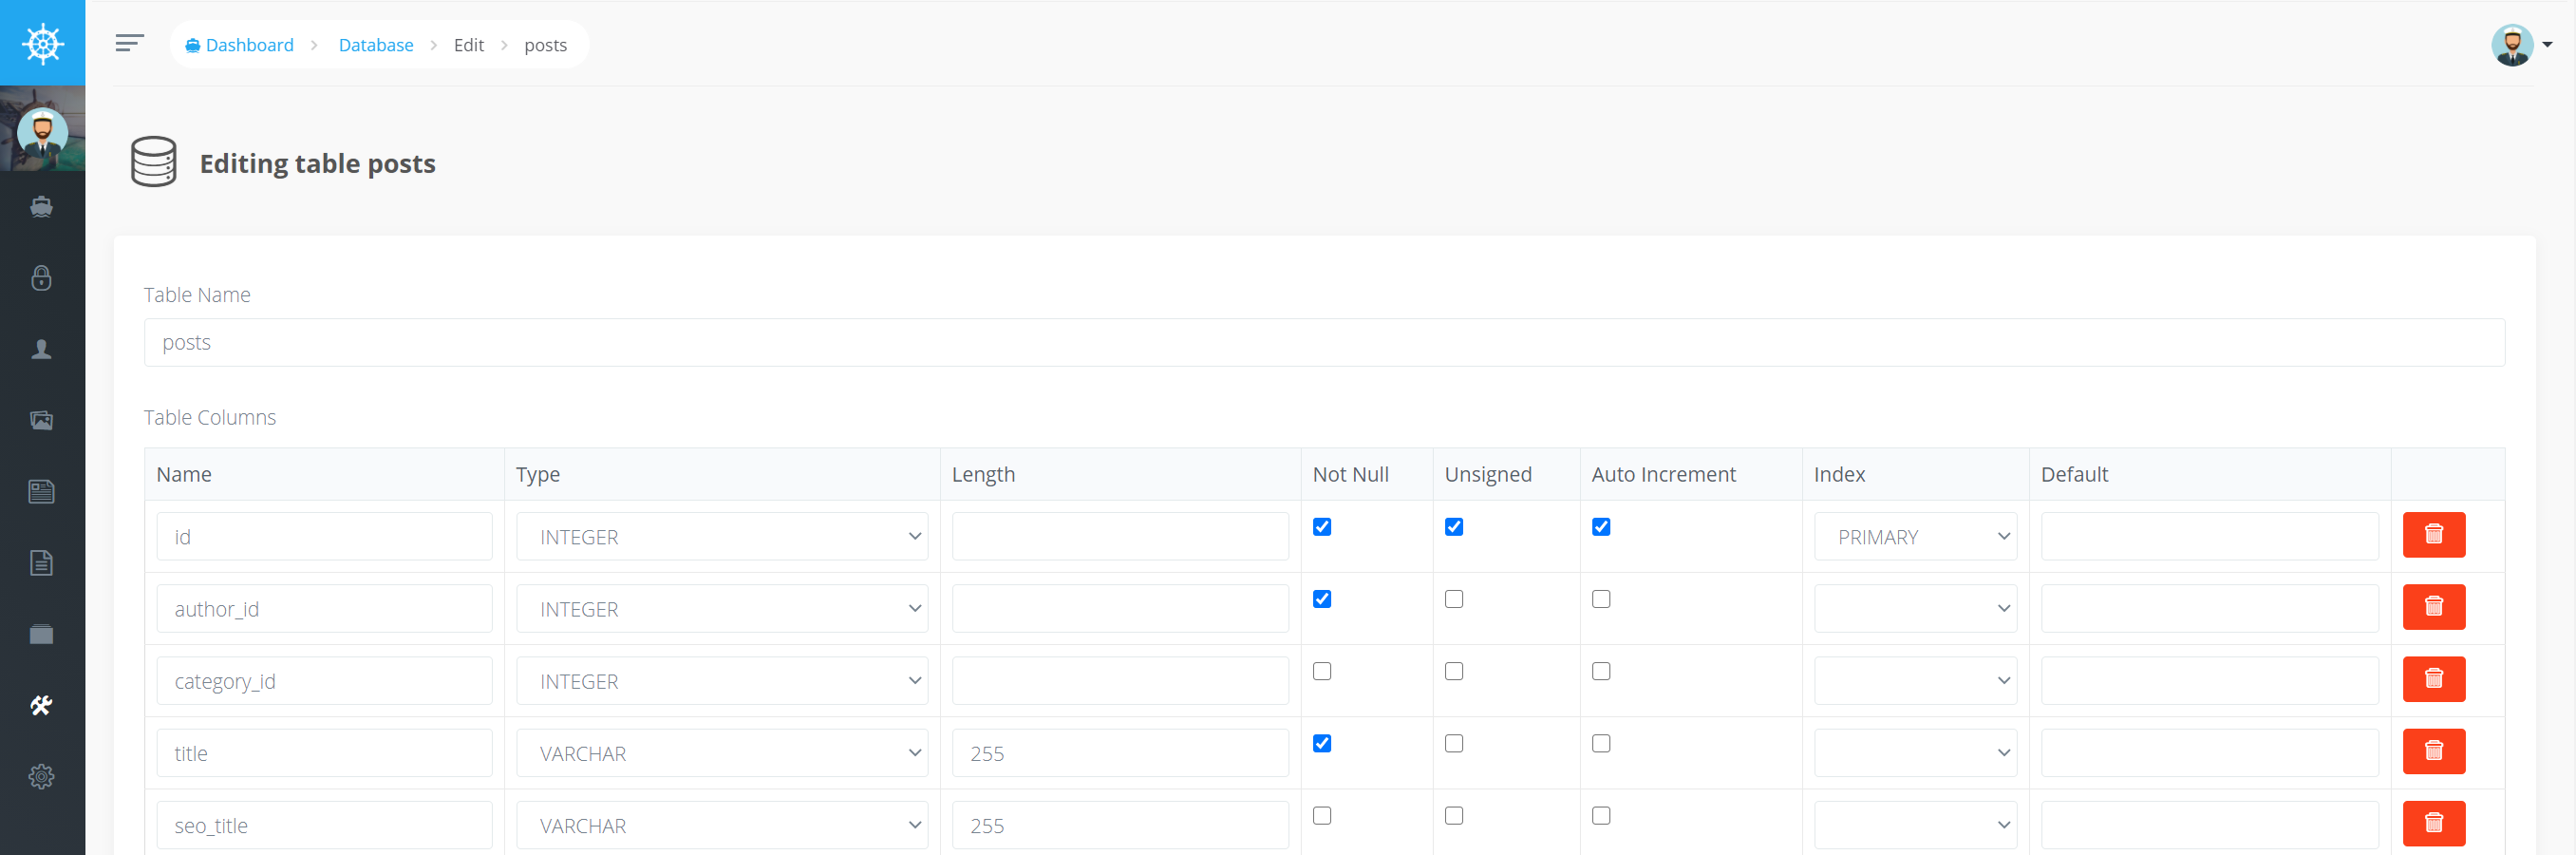2576x855 pixels.
Task: Open Type dropdown for seo_title column
Action: click(x=722, y=825)
